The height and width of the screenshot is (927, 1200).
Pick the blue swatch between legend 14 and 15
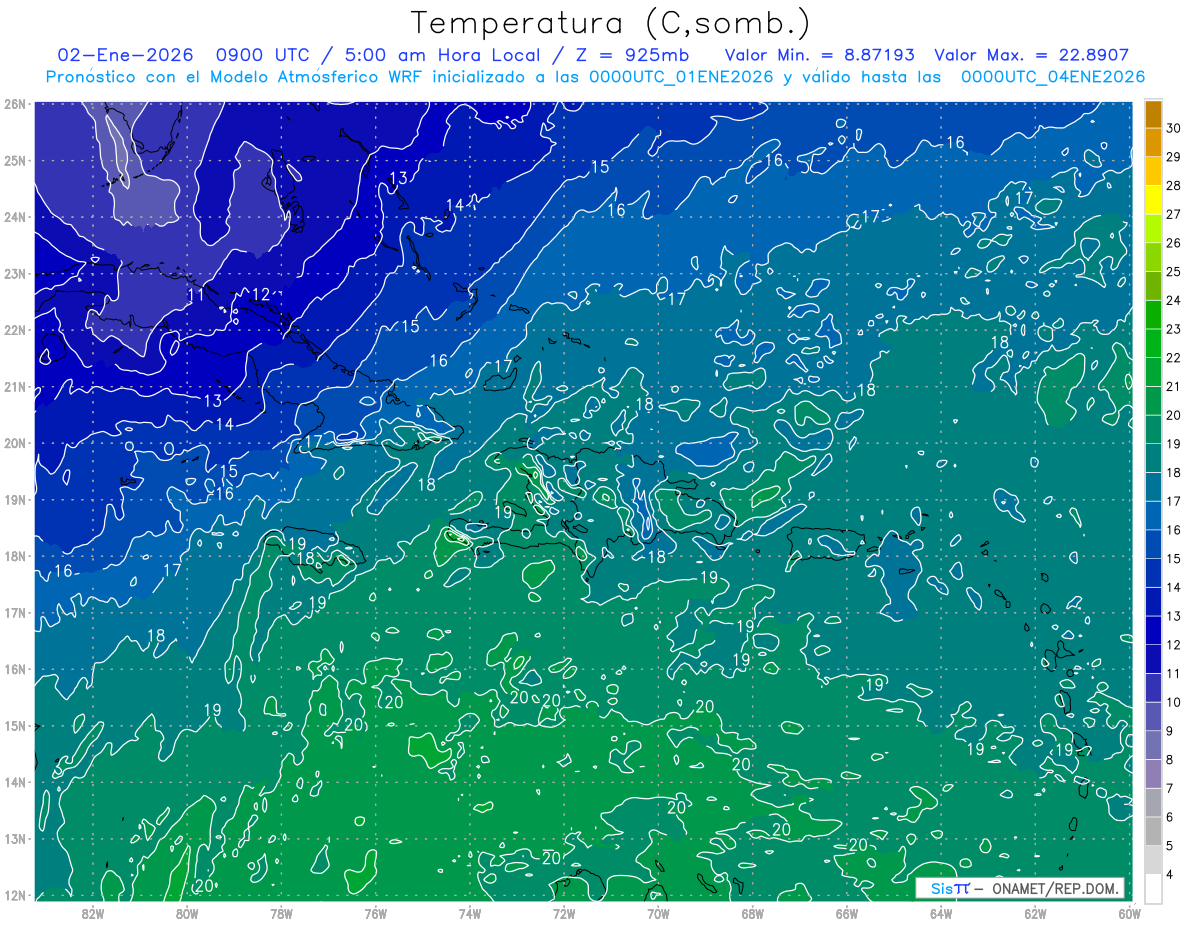click(x=1154, y=573)
